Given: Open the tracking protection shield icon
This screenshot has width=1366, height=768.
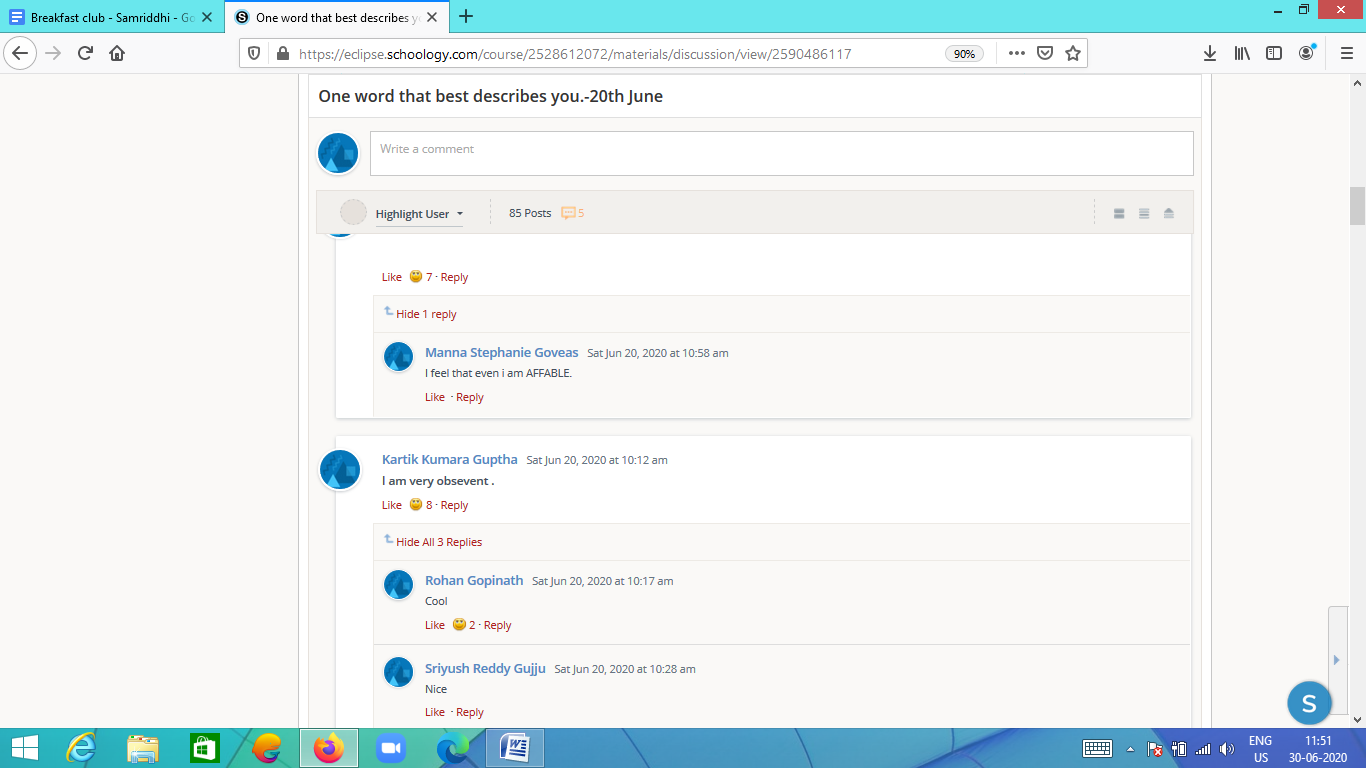Looking at the screenshot, I should (254, 54).
